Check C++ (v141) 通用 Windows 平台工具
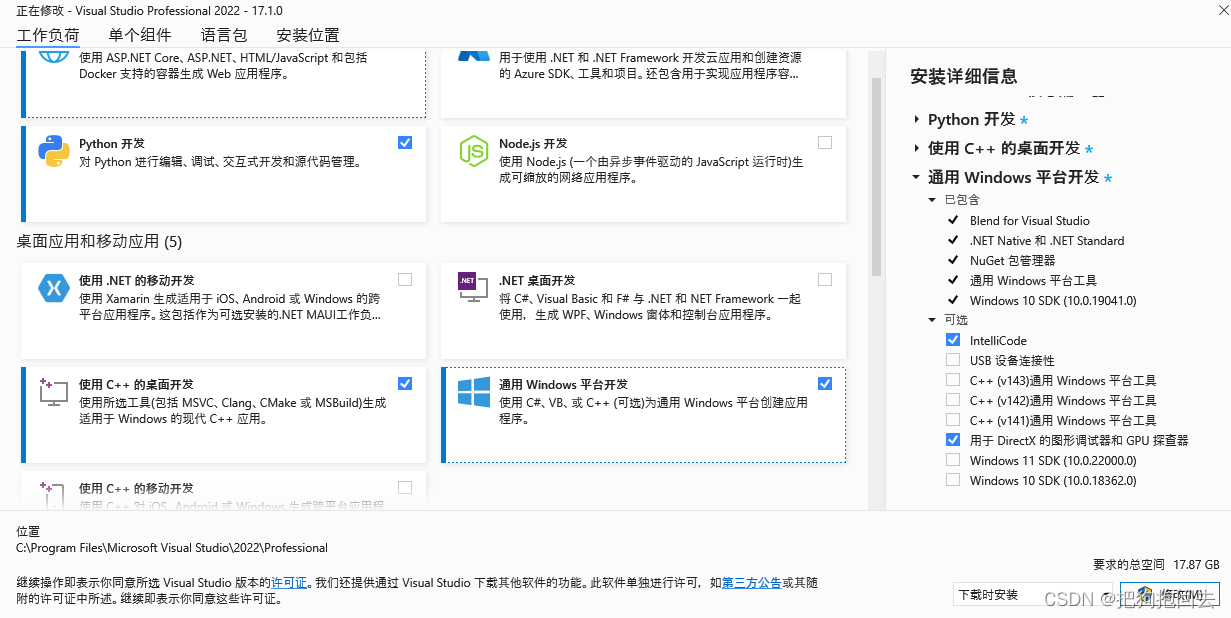The width and height of the screenshot is (1231, 618). point(953,420)
